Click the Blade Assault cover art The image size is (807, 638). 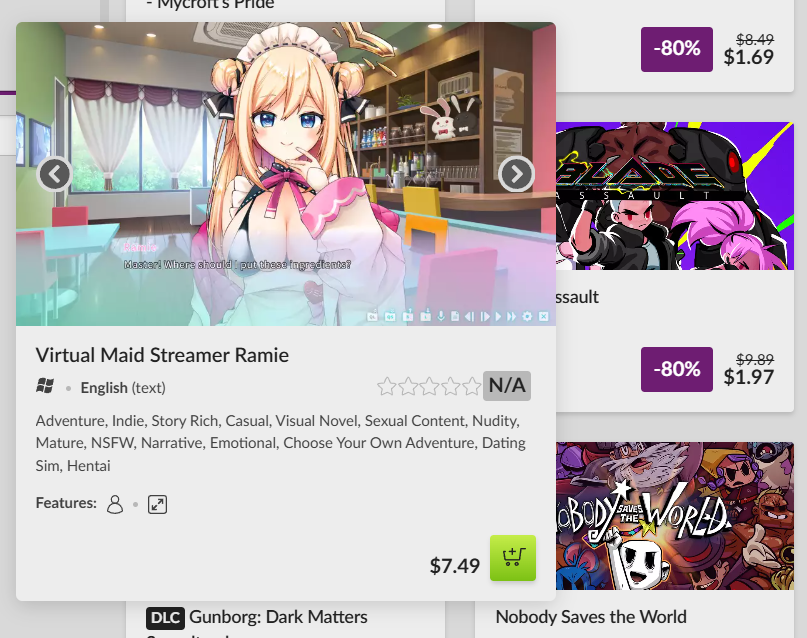675,196
